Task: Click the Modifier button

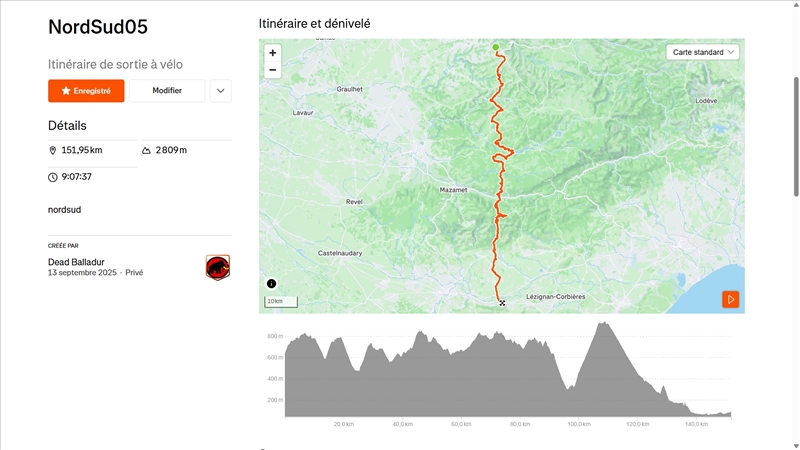Action: click(167, 91)
